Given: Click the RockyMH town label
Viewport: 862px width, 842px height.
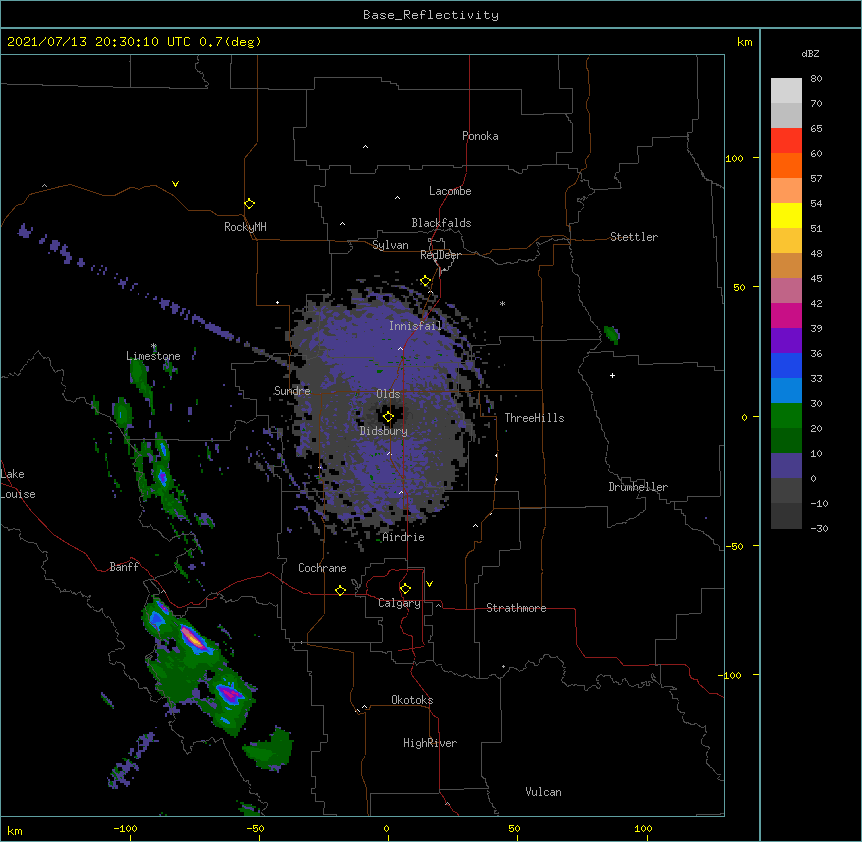Looking at the screenshot, I should click(x=245, y=227).
